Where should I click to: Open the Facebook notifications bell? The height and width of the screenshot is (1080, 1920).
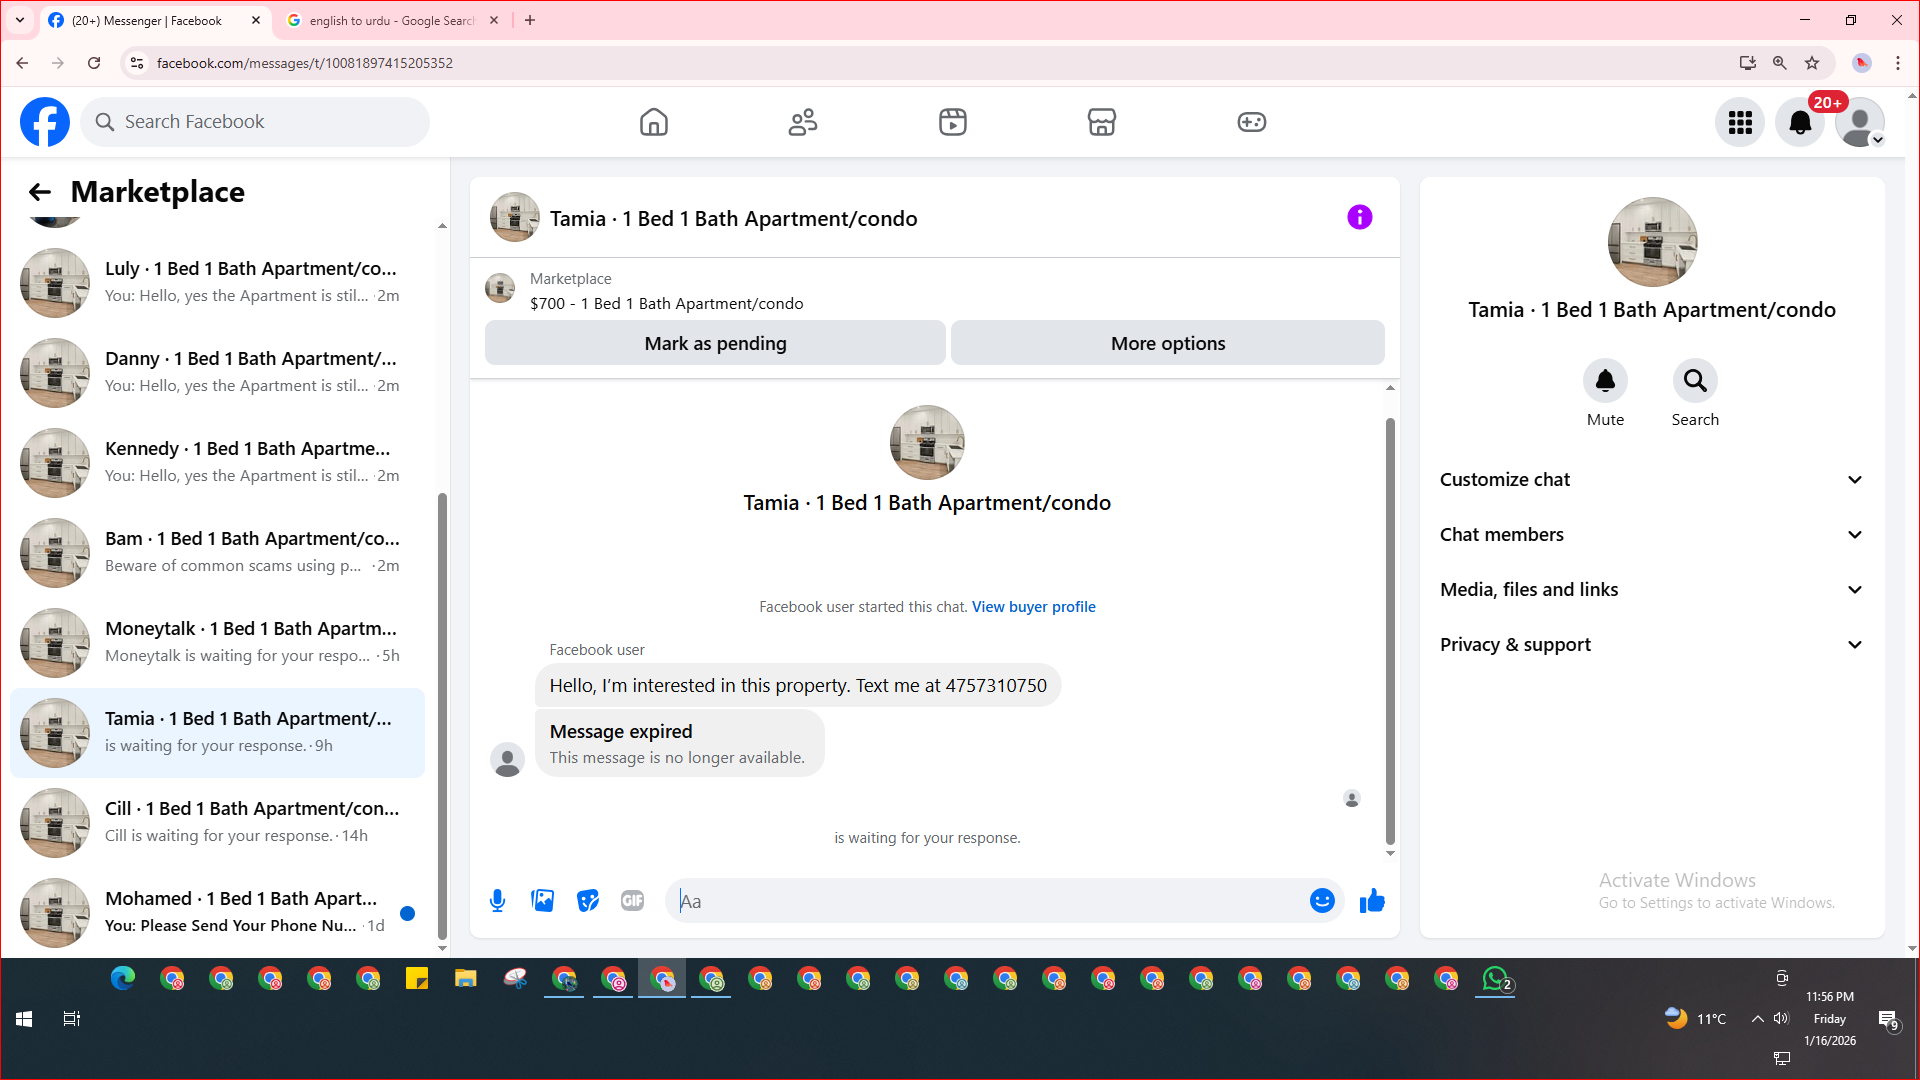click(1799, 122)
